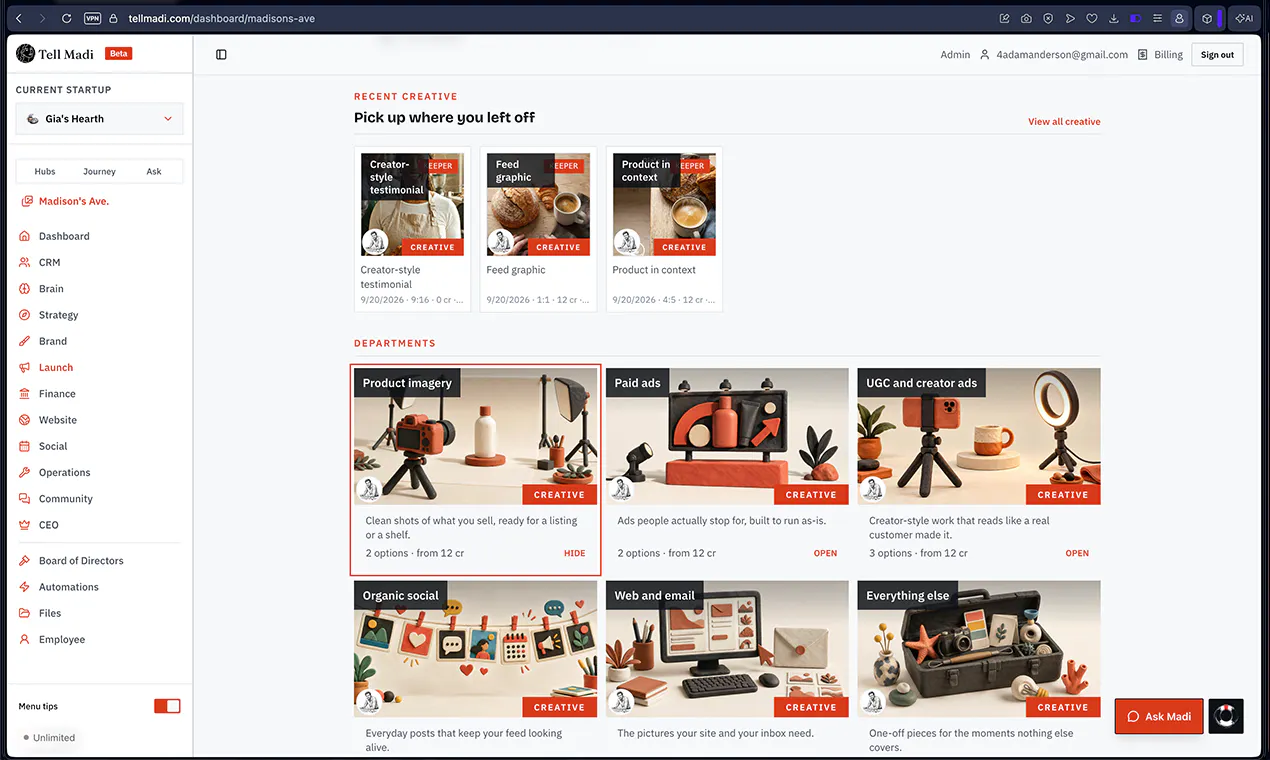The image size is (1270, 760).
Task: Select the Strategy compass icon
Action: (x=25, y=315)
